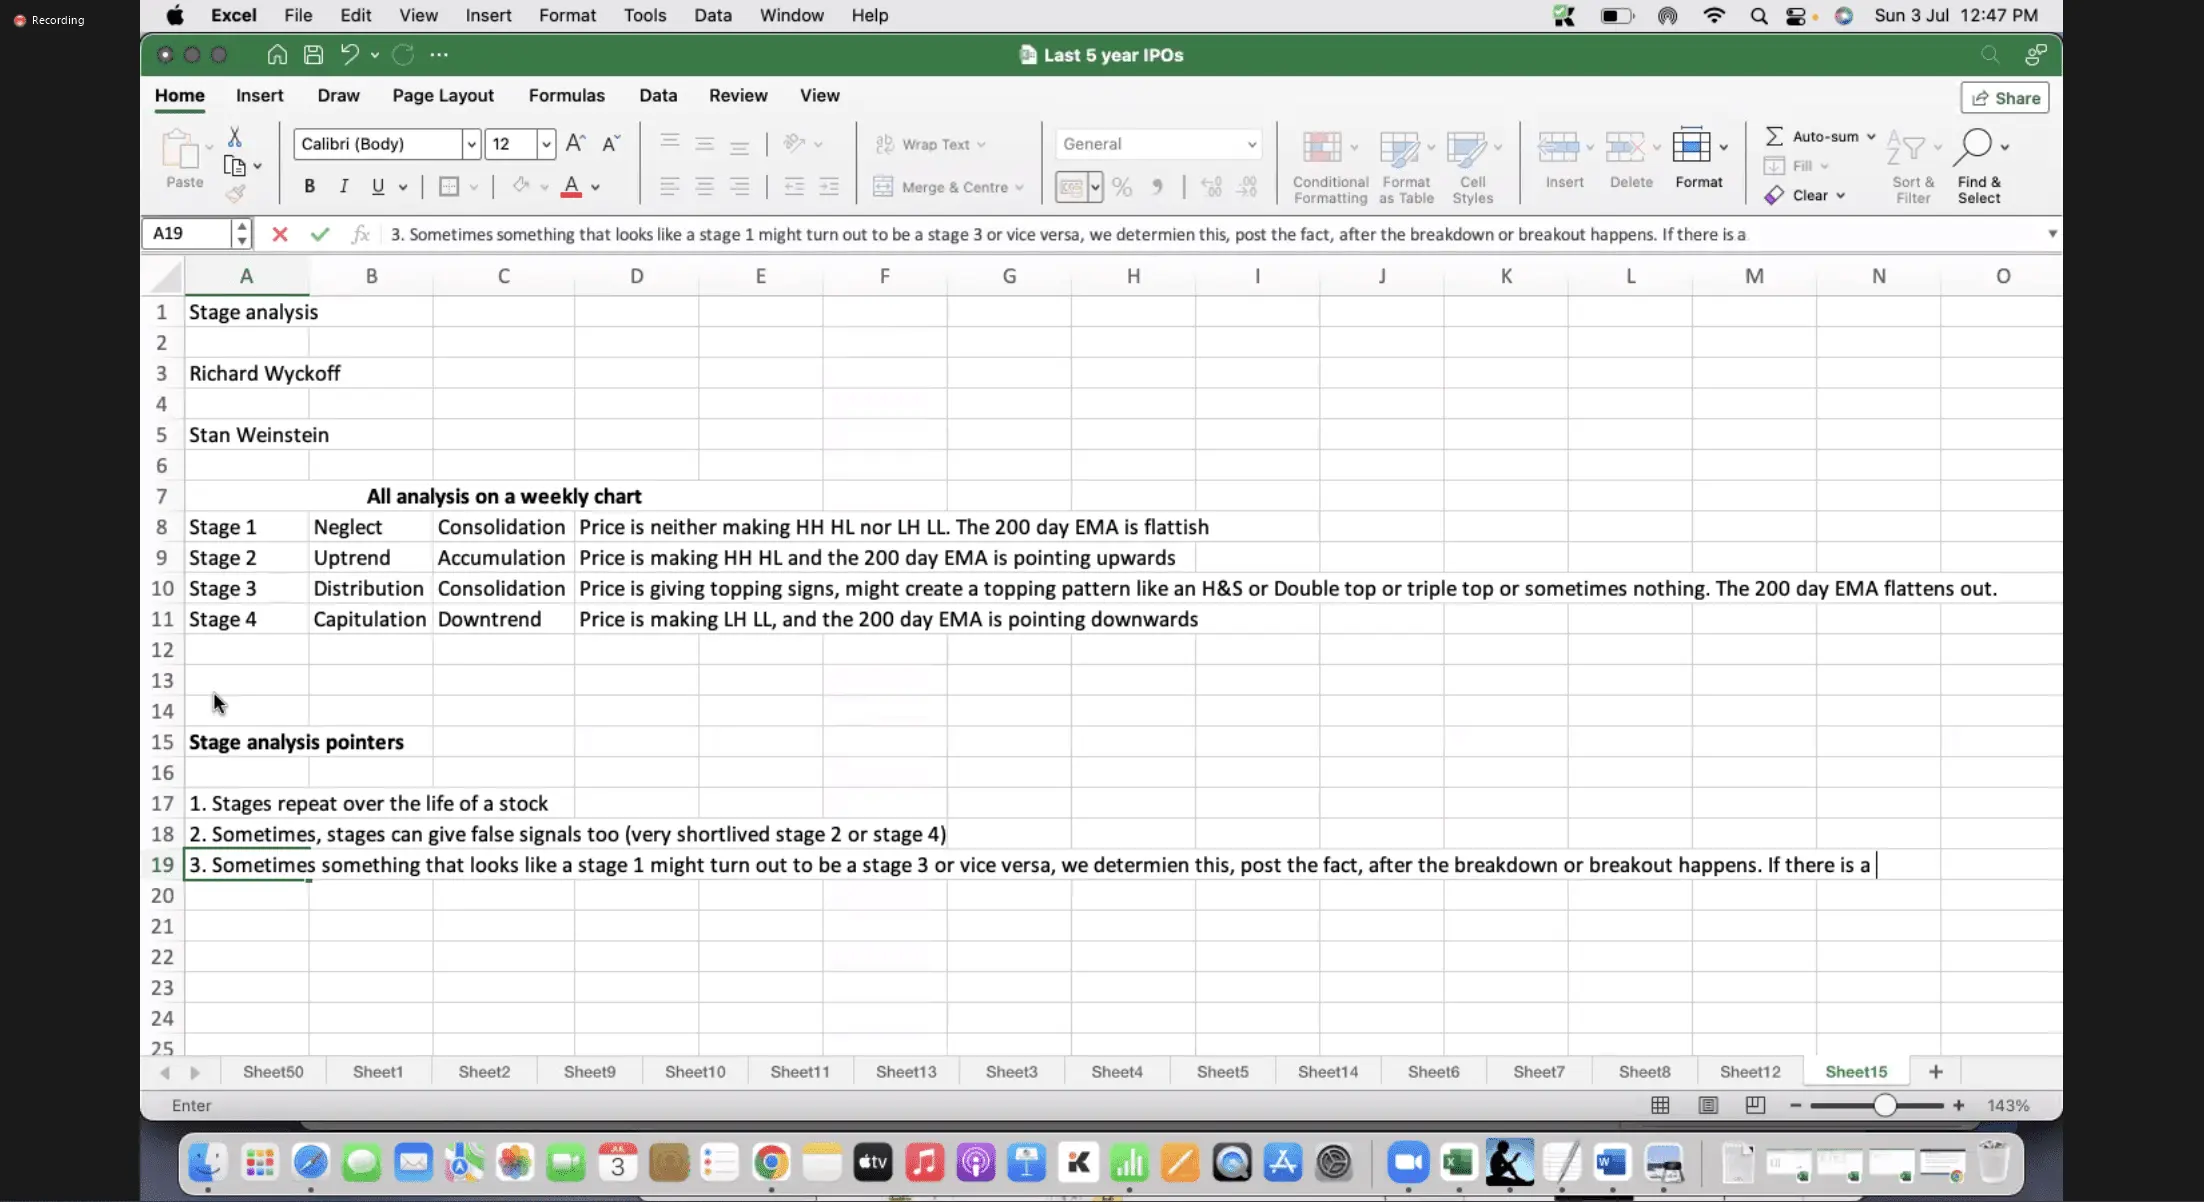
Task: Switch to the Sheet12 tab
Action: (1750, 1072)
